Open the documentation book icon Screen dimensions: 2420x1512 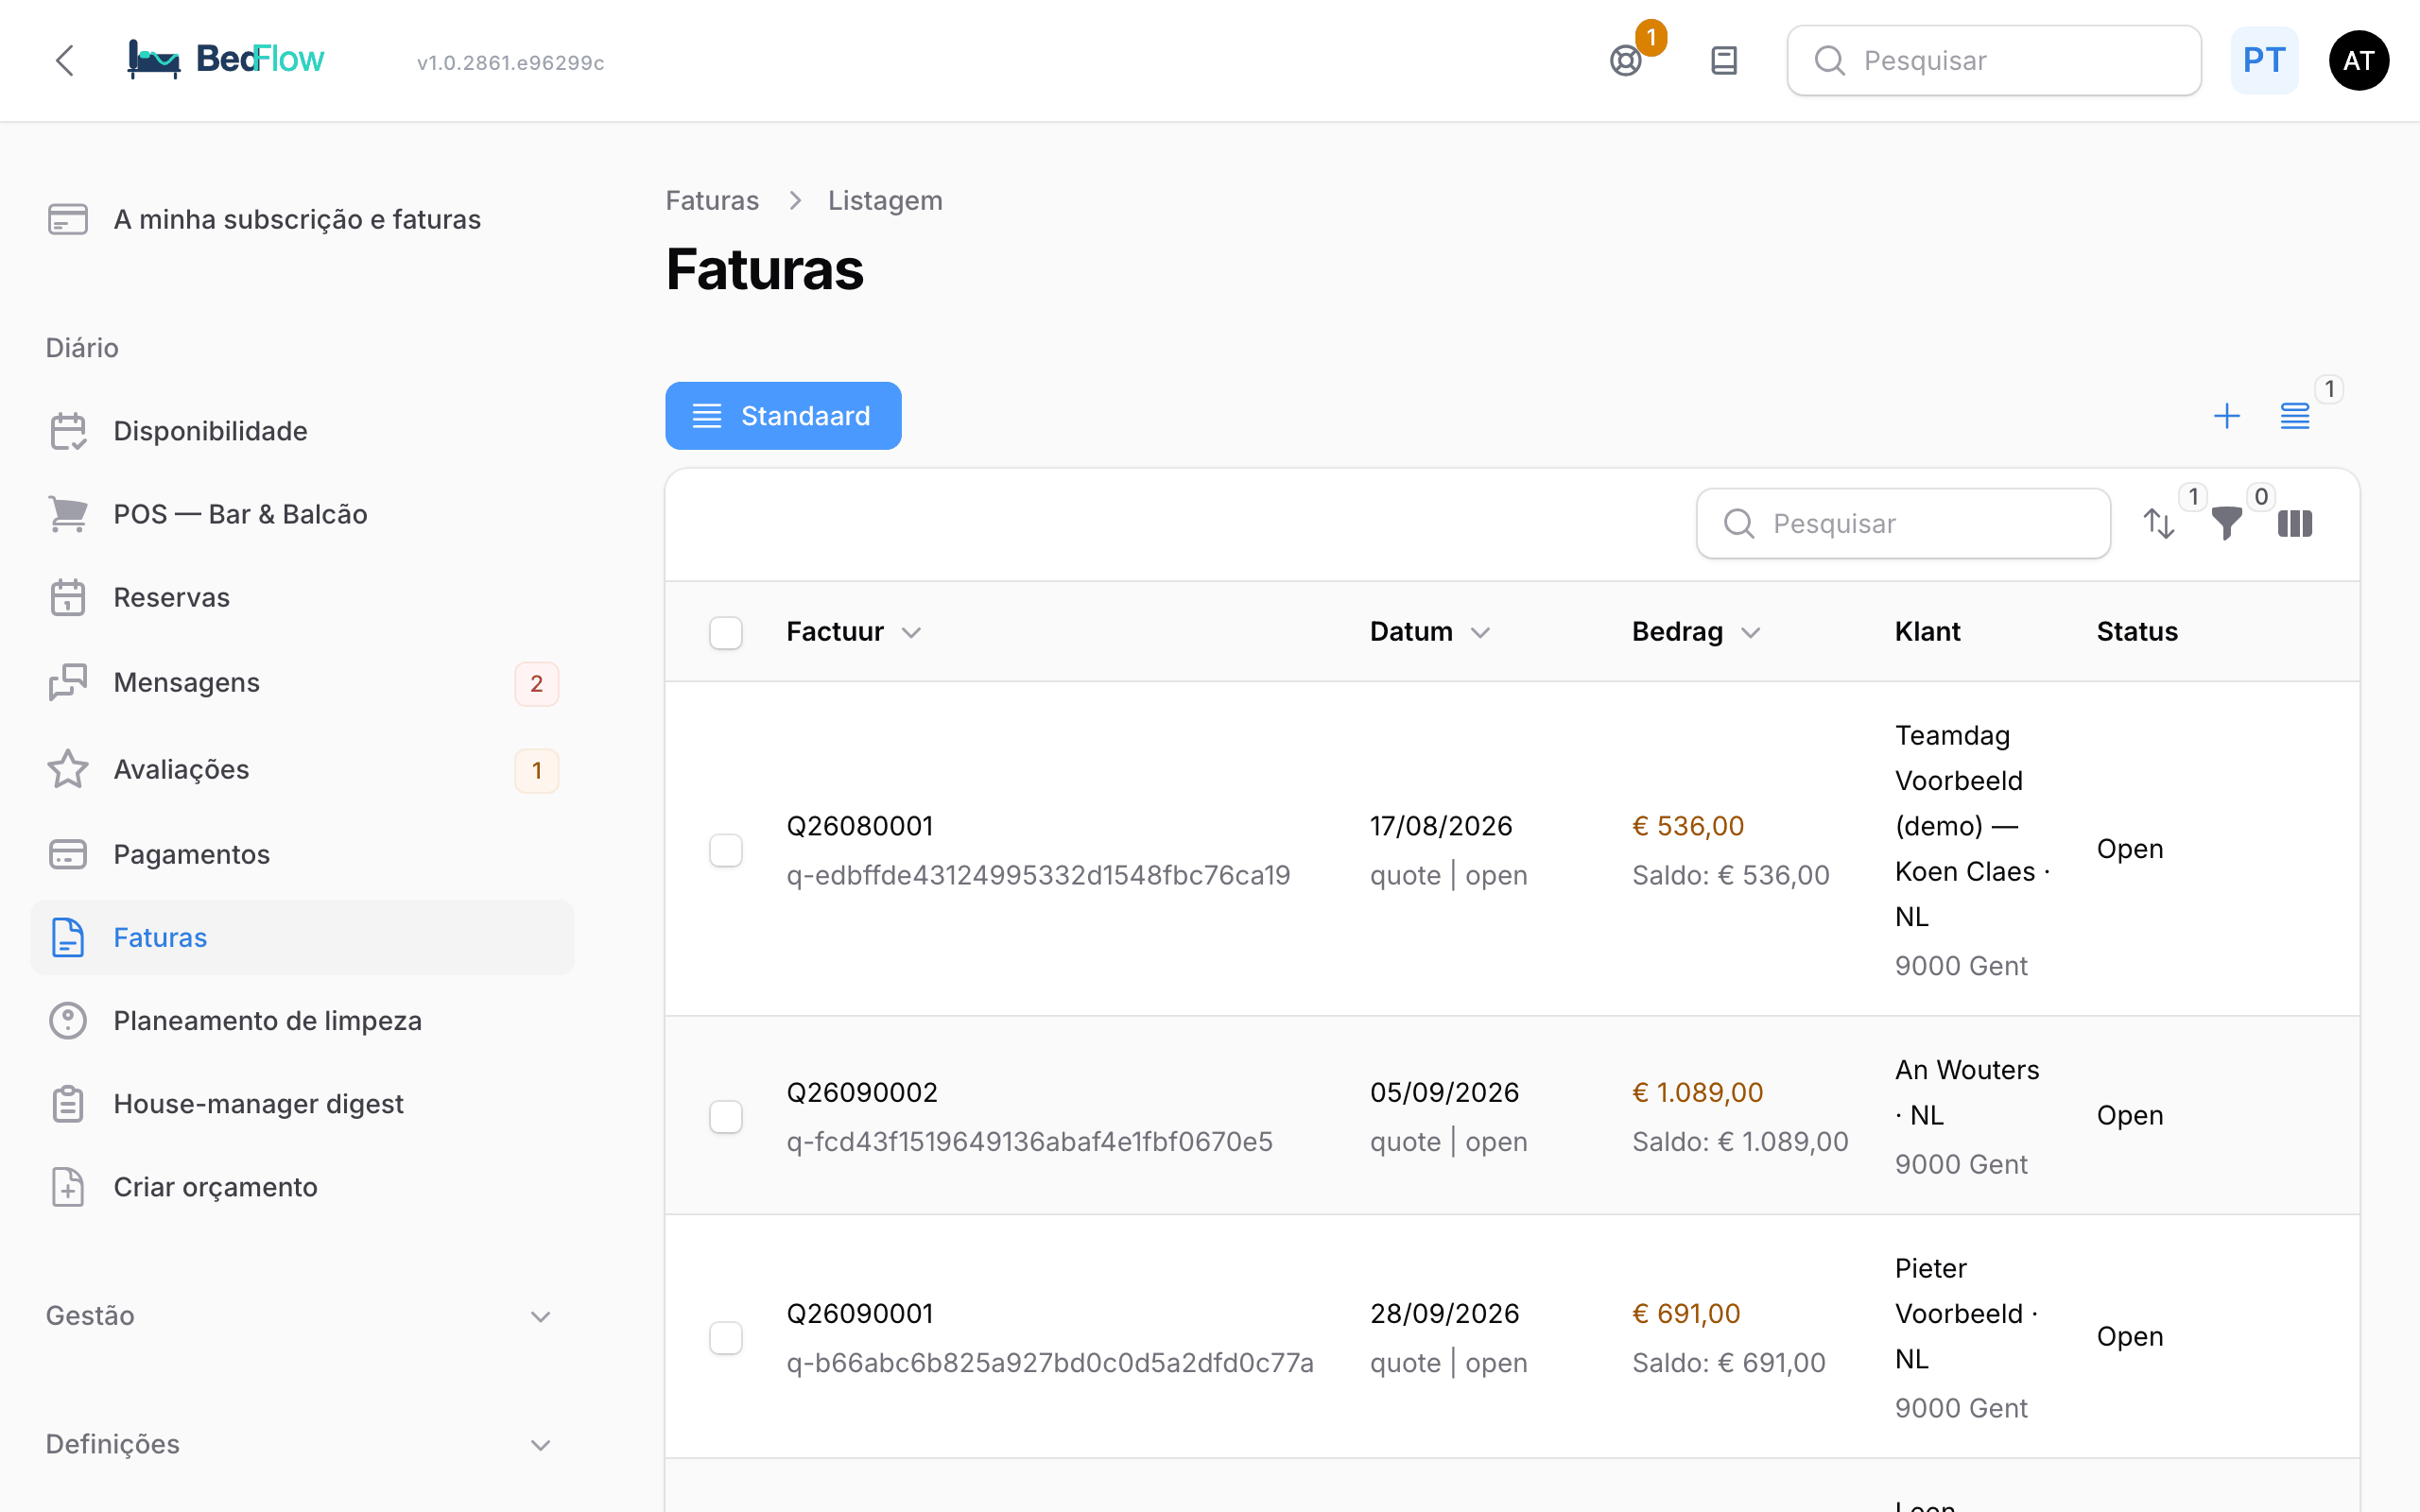click(1724, 61)
